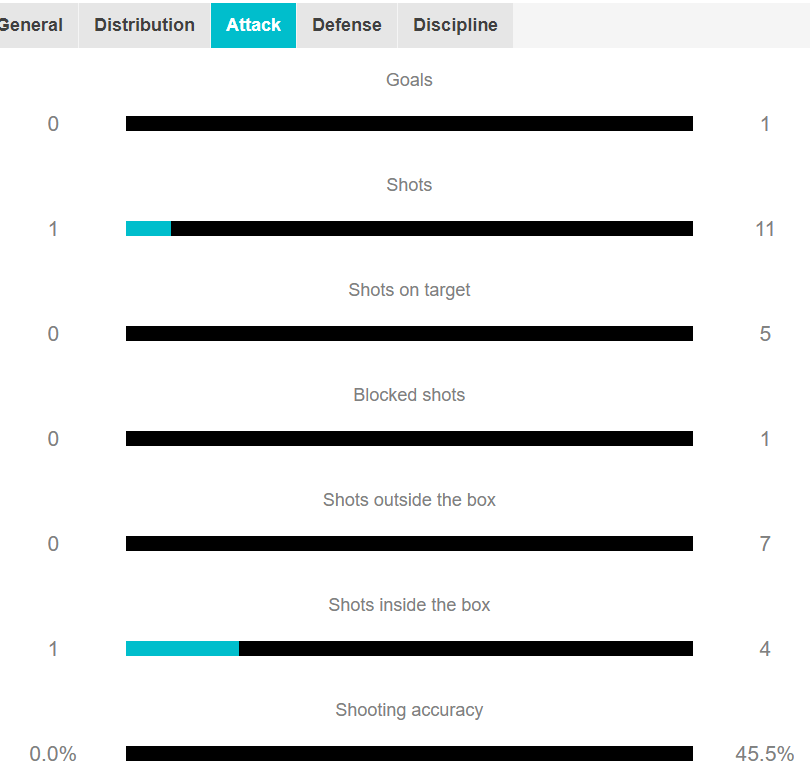Click the Shooting accuracy bar
The image size is (810, 784).
point(409,754)
